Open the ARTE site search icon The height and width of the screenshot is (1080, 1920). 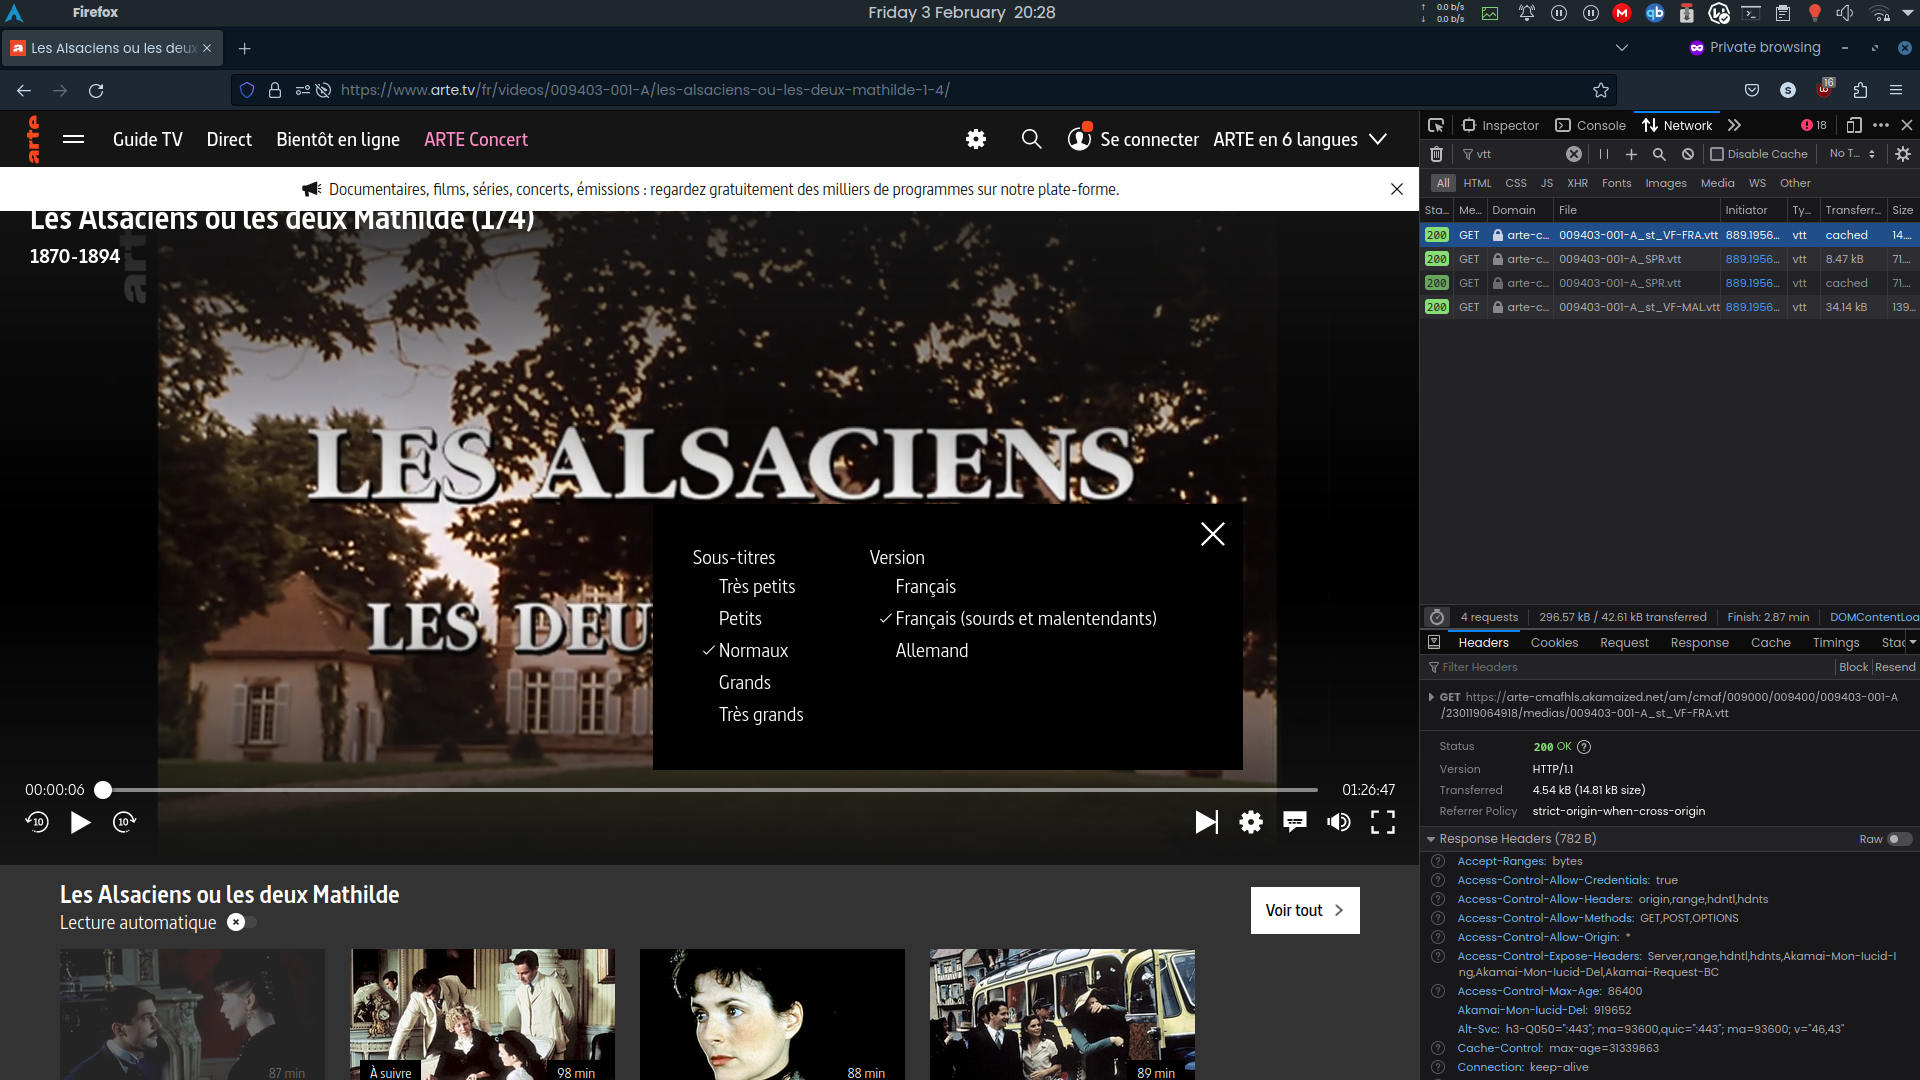[x=1031, y=139]
